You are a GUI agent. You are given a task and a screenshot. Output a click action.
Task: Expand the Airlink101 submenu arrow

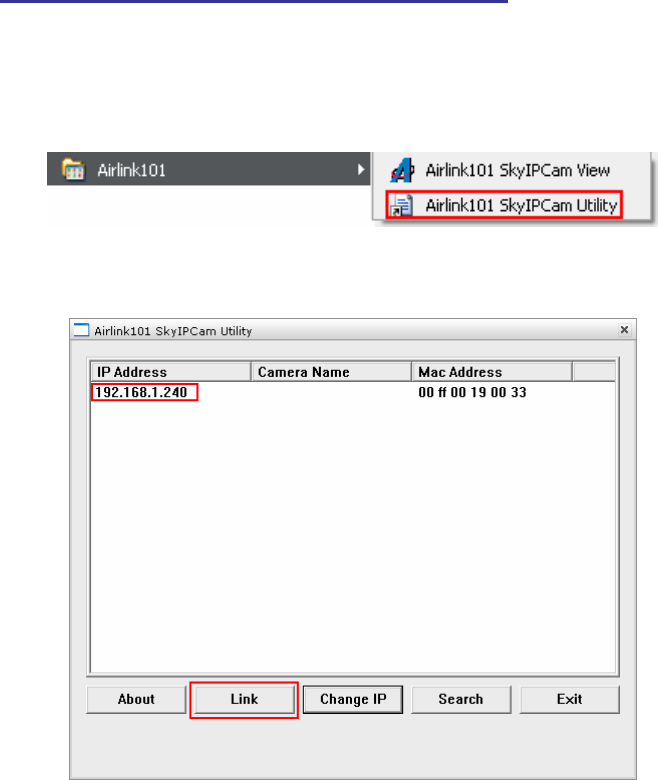[361, 170]
